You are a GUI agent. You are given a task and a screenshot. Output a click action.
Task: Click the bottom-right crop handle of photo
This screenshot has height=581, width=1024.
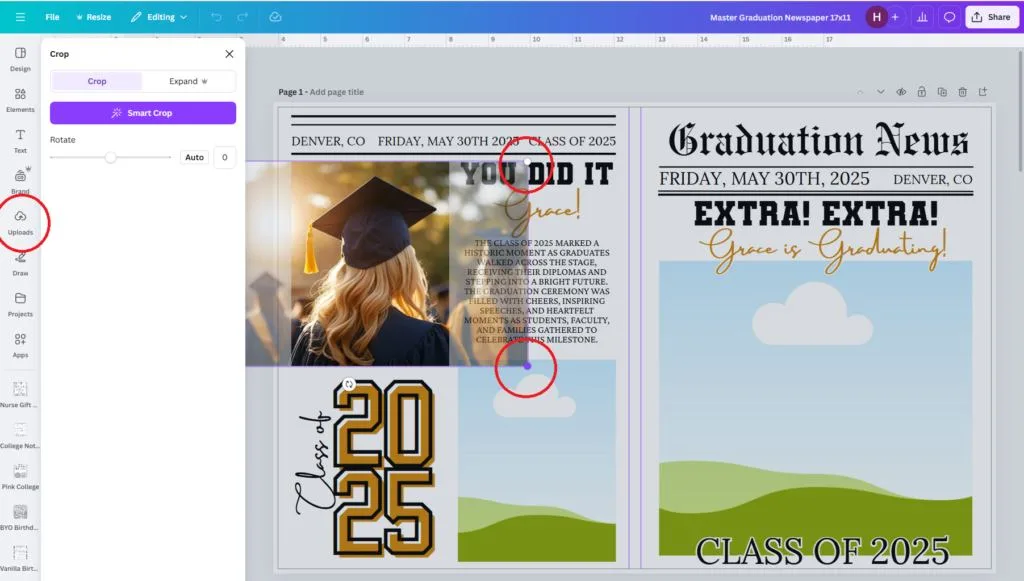coord(527,366)
